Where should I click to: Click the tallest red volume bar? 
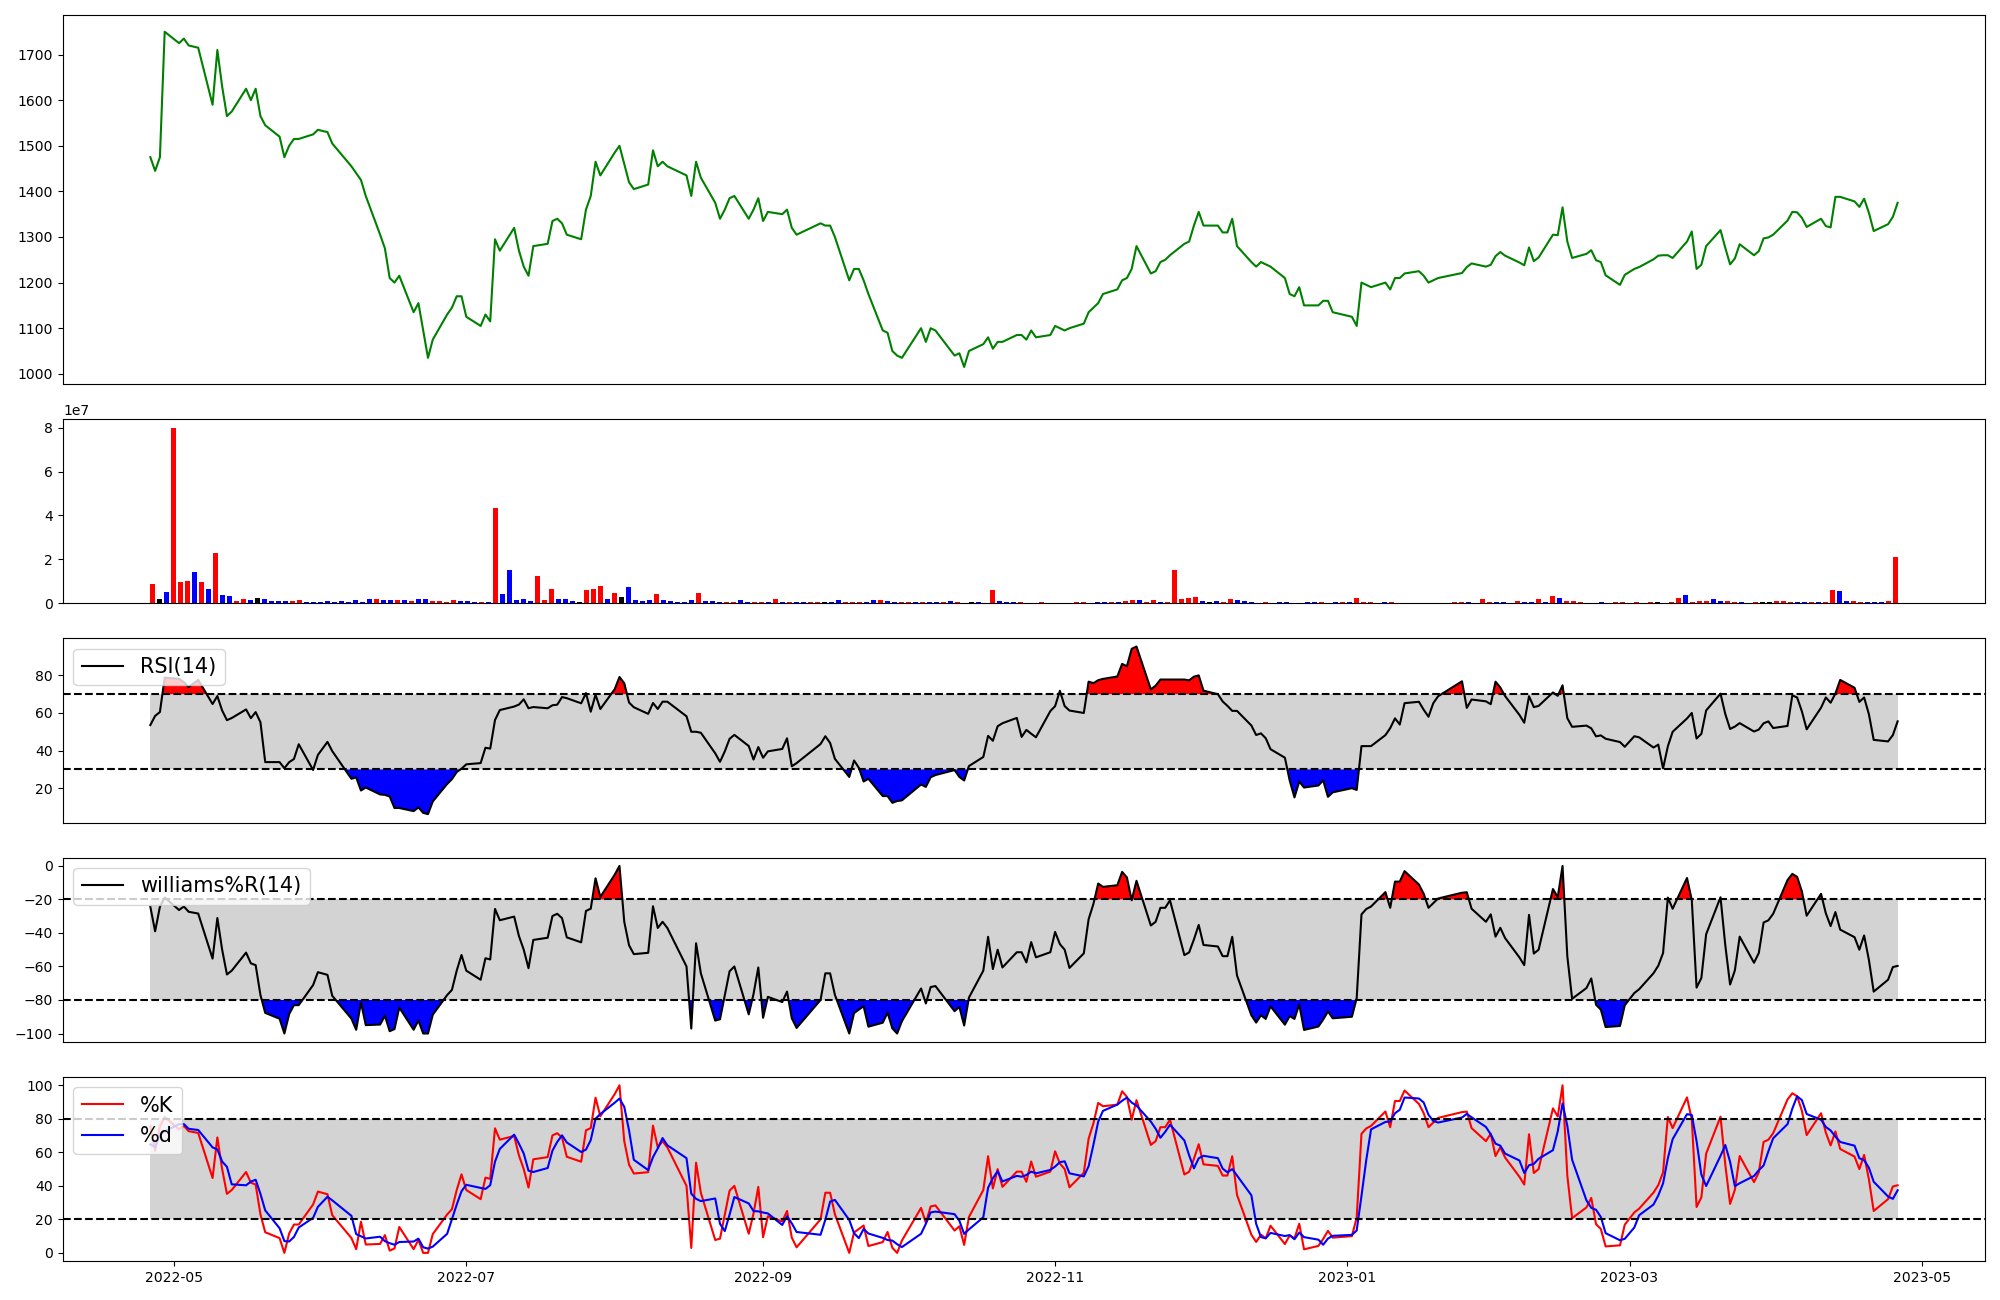(x=174, y=515)
